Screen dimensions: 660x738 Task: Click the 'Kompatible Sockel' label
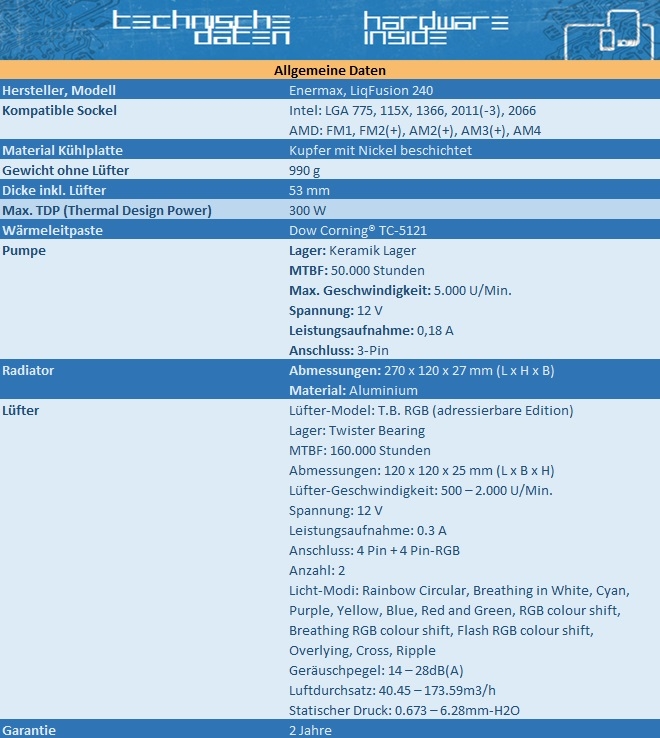[x=59, y=111]
